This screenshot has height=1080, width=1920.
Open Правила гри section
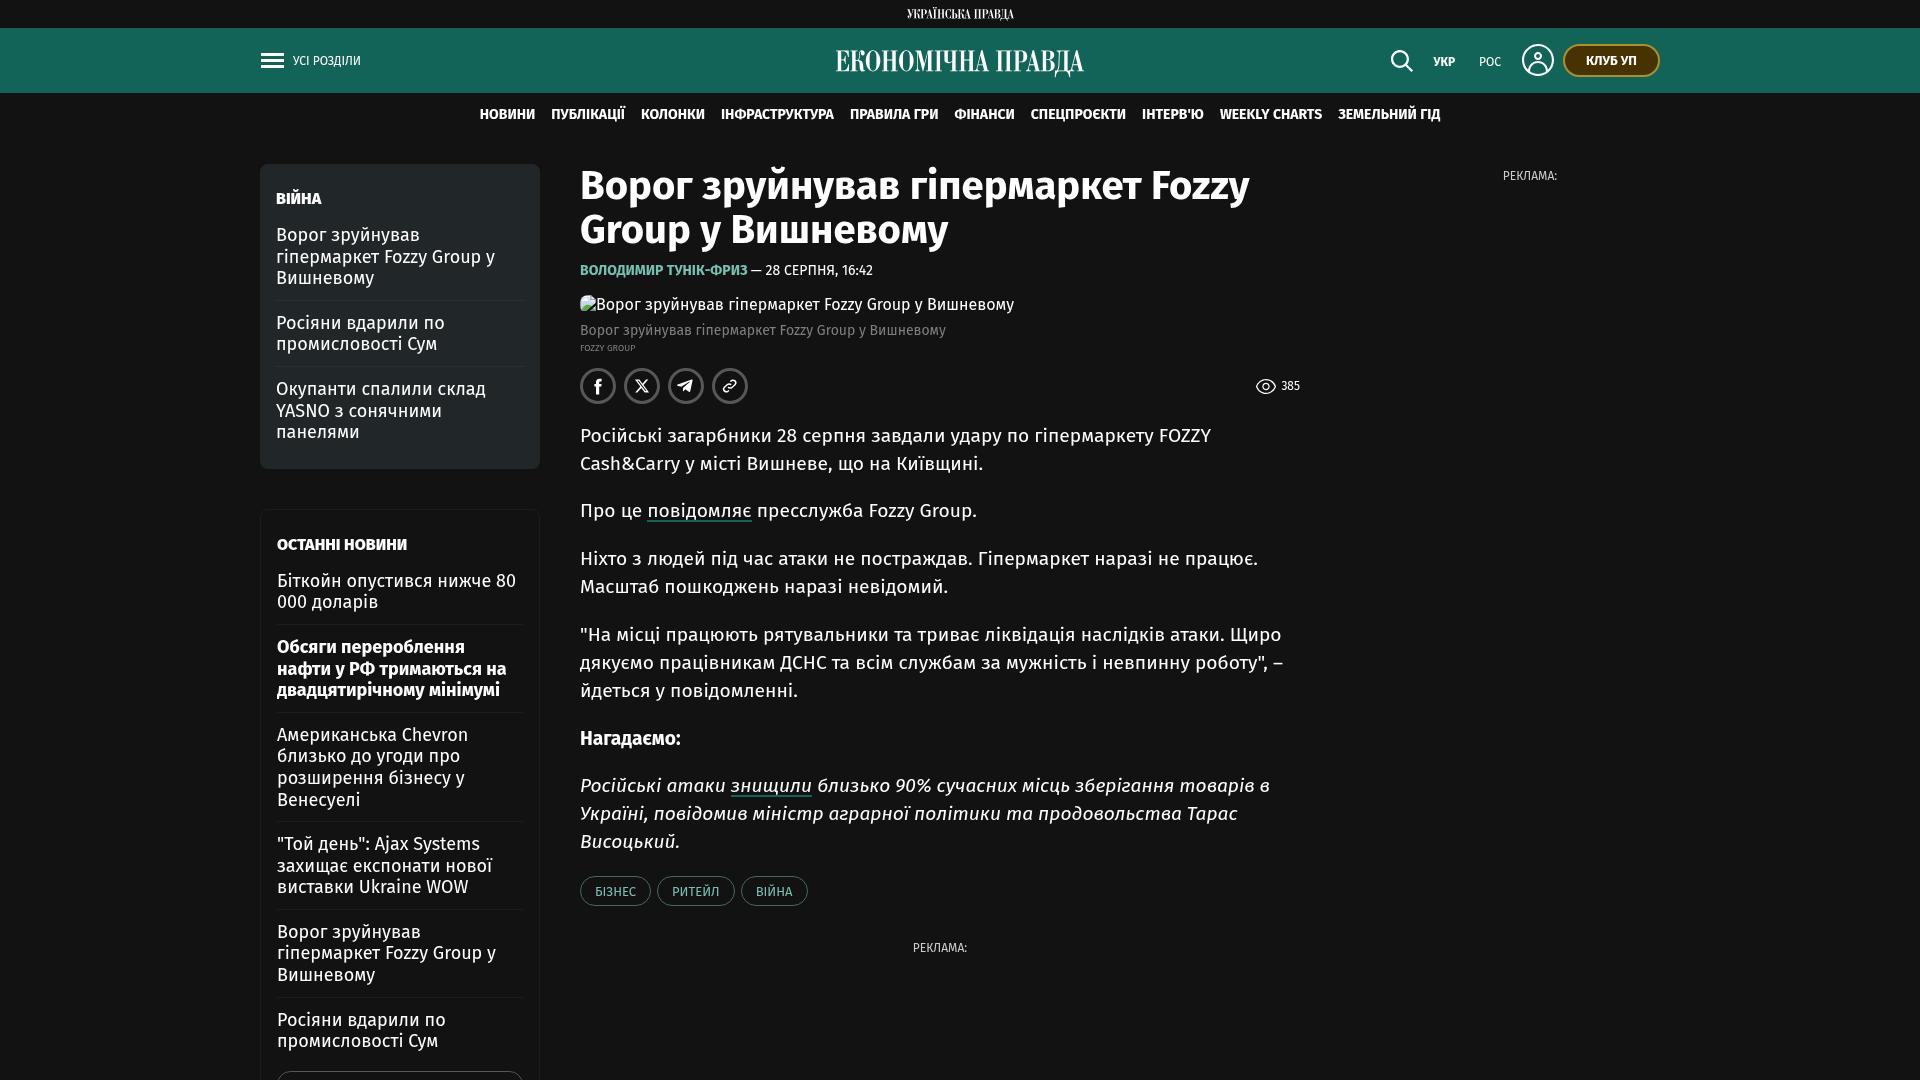click(x=894, y=115)
